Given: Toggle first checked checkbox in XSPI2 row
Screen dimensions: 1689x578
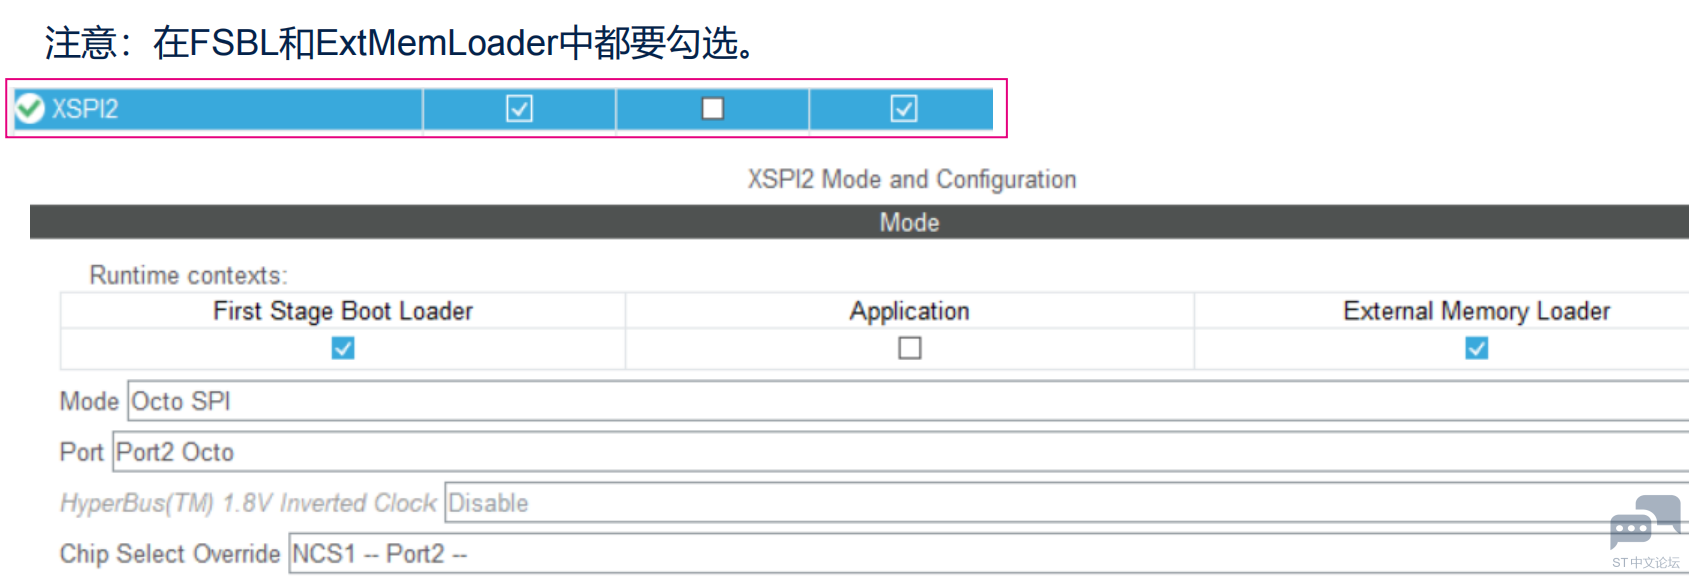Looking at the screenshot, I should 519,109.
